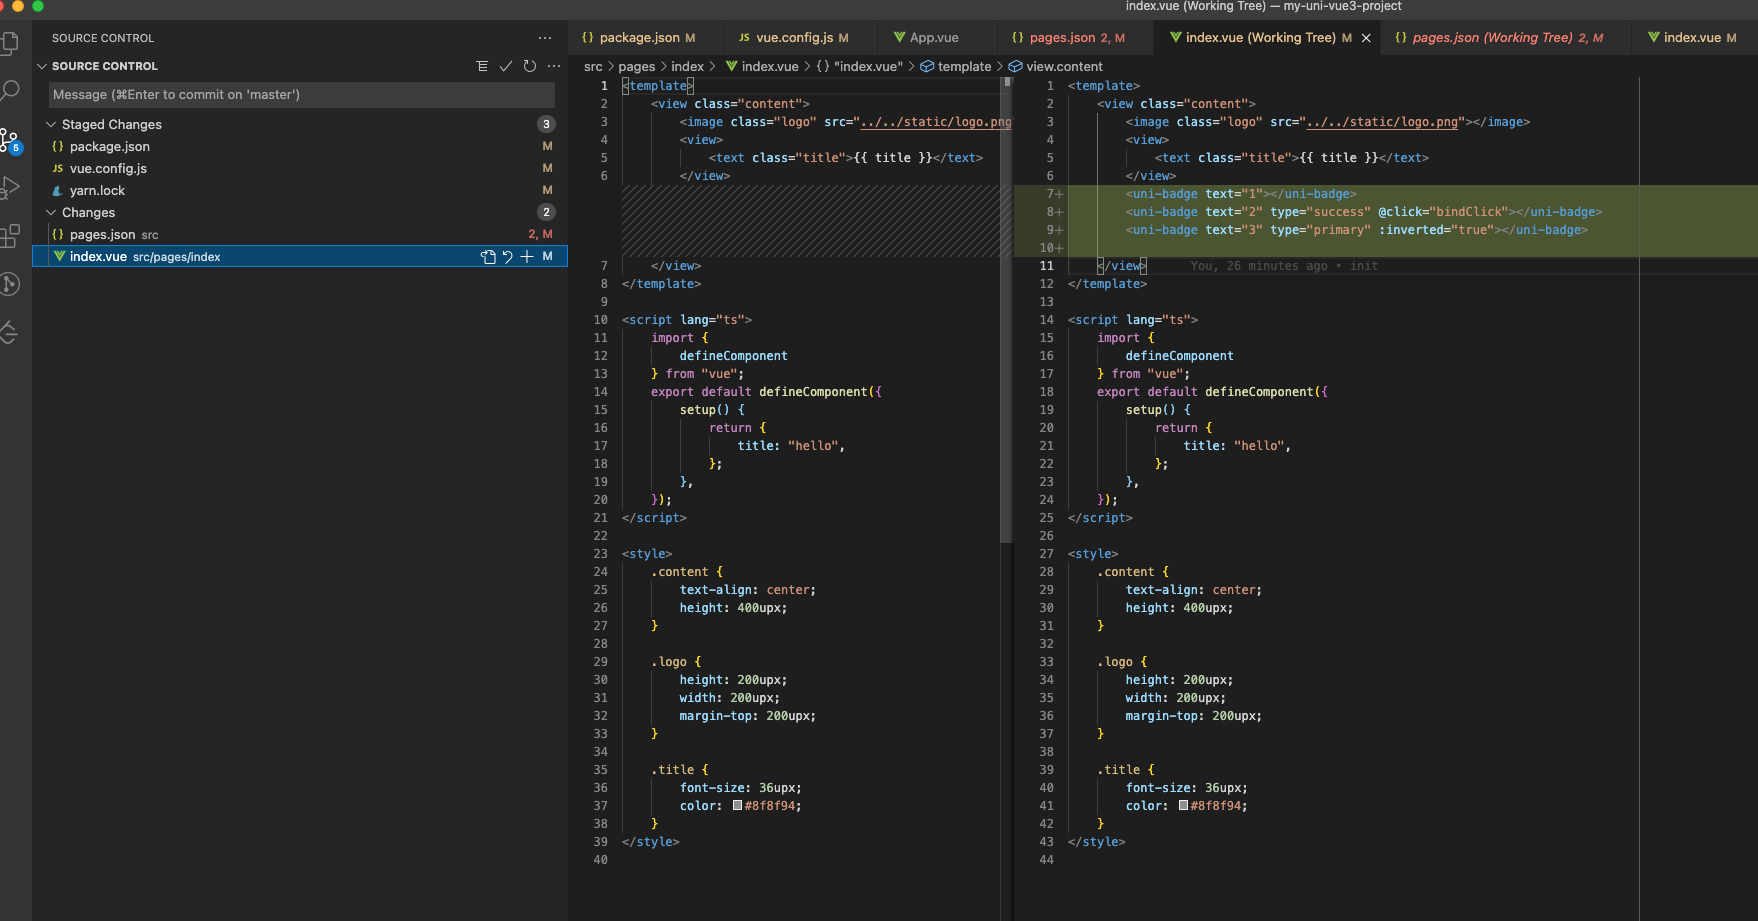Click the commit message input field

click(298, 95)
